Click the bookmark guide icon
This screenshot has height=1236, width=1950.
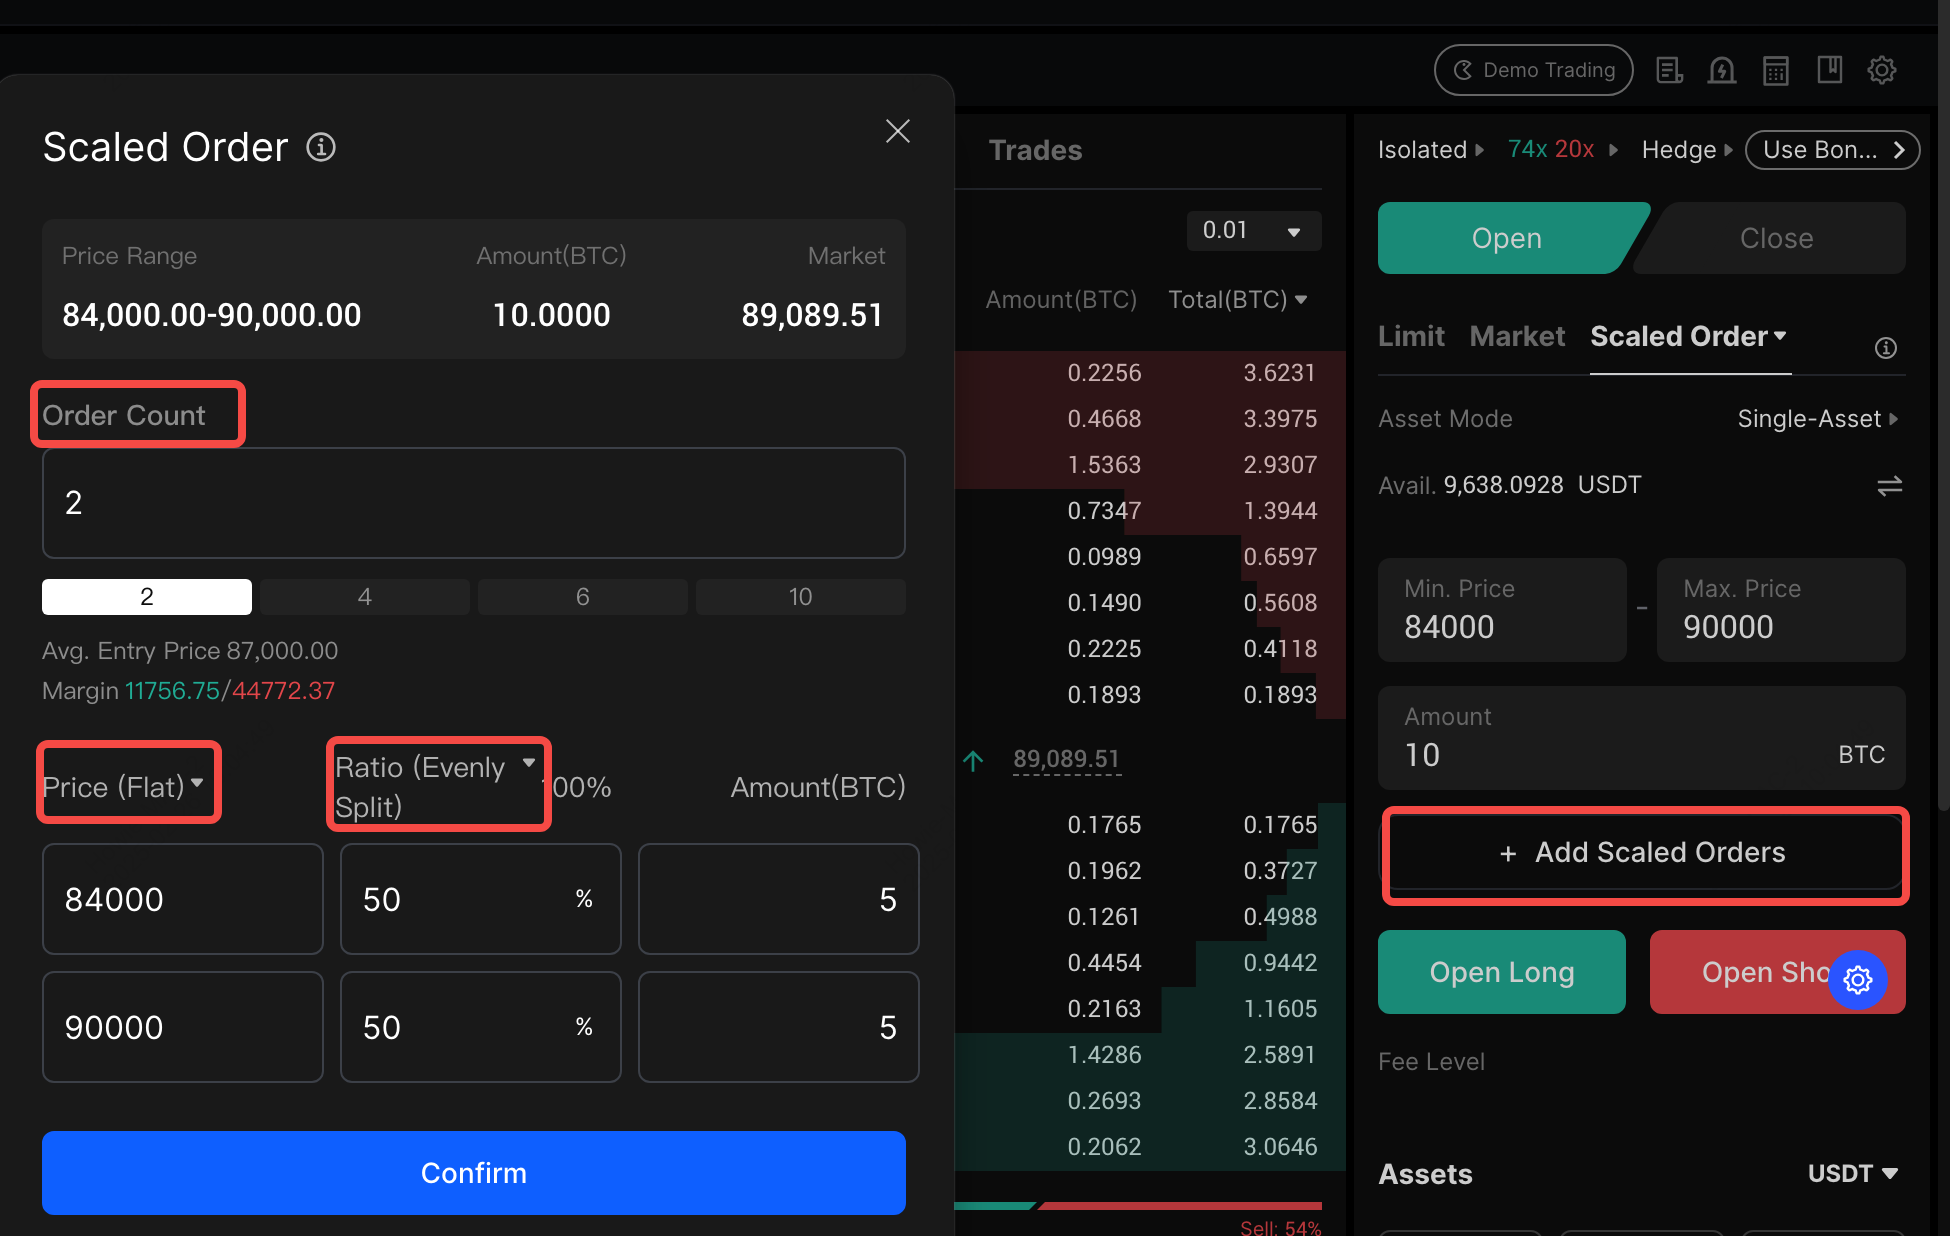[x=1829, y=70]
